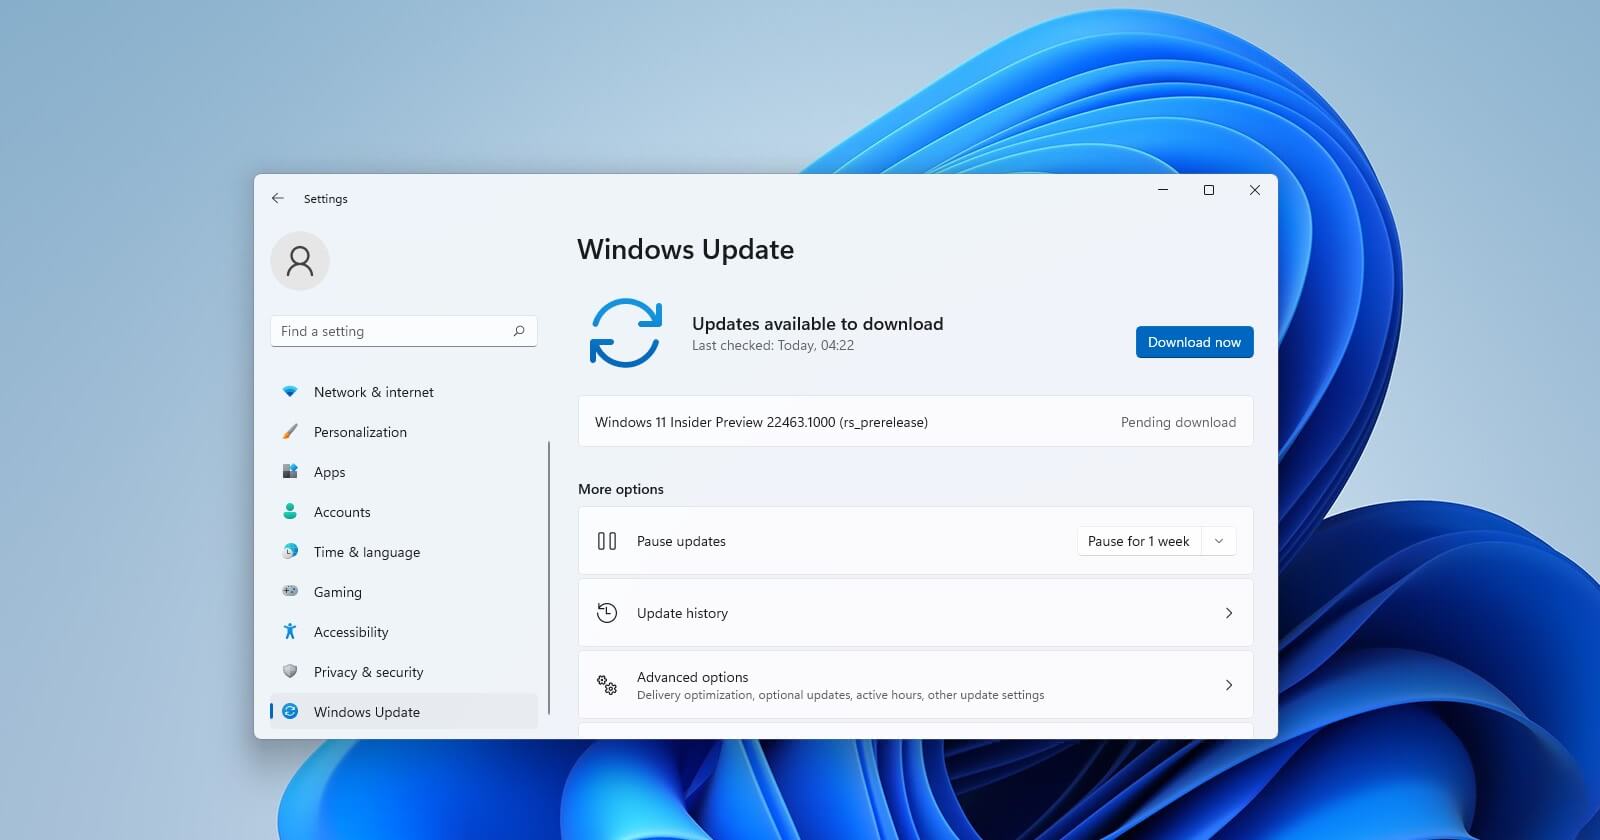Click the search magnifier icon
The width and height of the screenshot is (1600, 840).
pyautogui.click(x=519, y=331)
